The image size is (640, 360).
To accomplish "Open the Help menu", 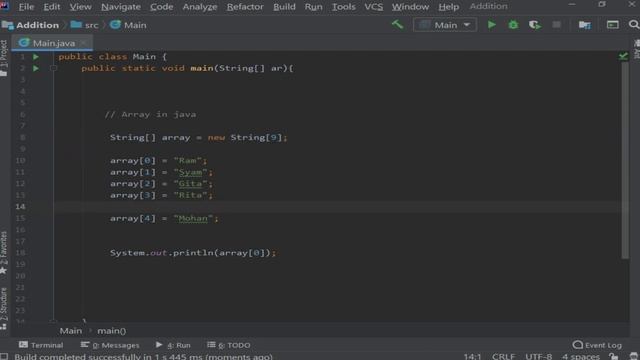I will click(x=449, y=7).
